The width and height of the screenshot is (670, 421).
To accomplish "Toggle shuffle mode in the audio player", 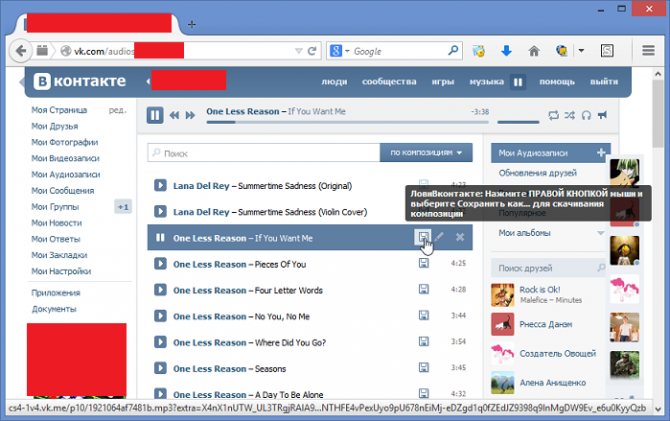I will tap(570, 115).
